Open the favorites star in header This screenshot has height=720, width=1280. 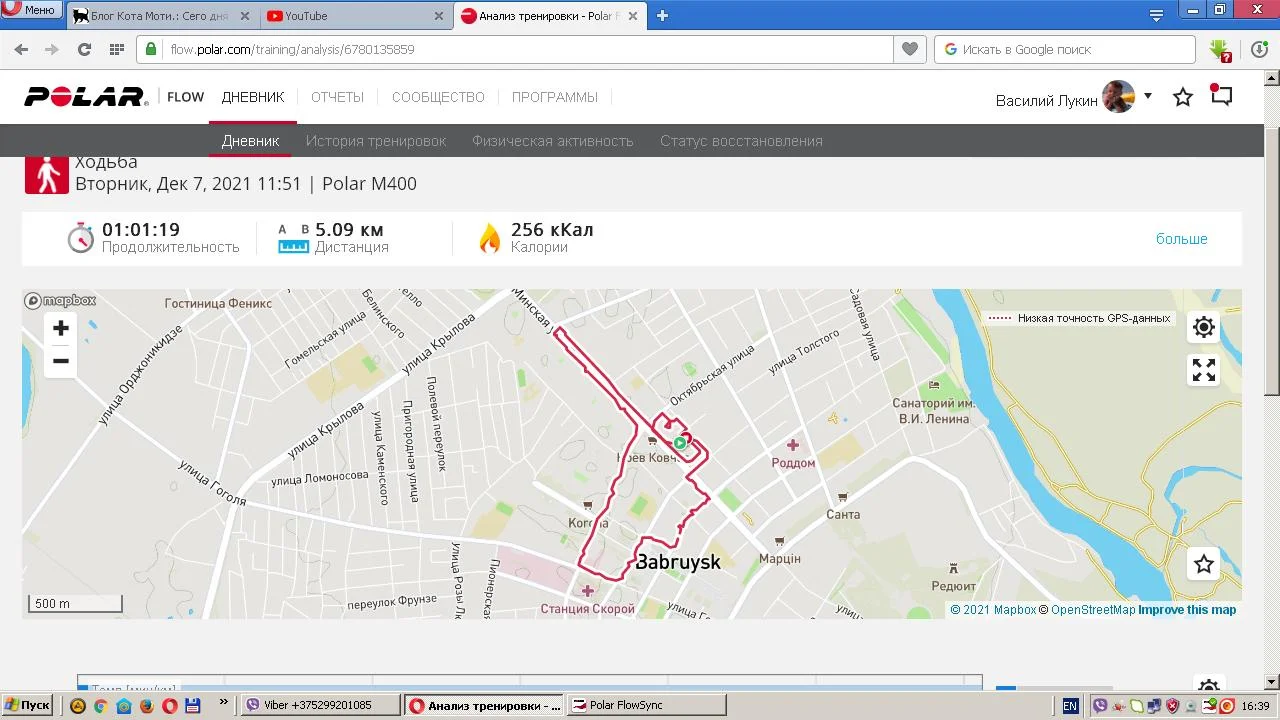coord(1183,97)
